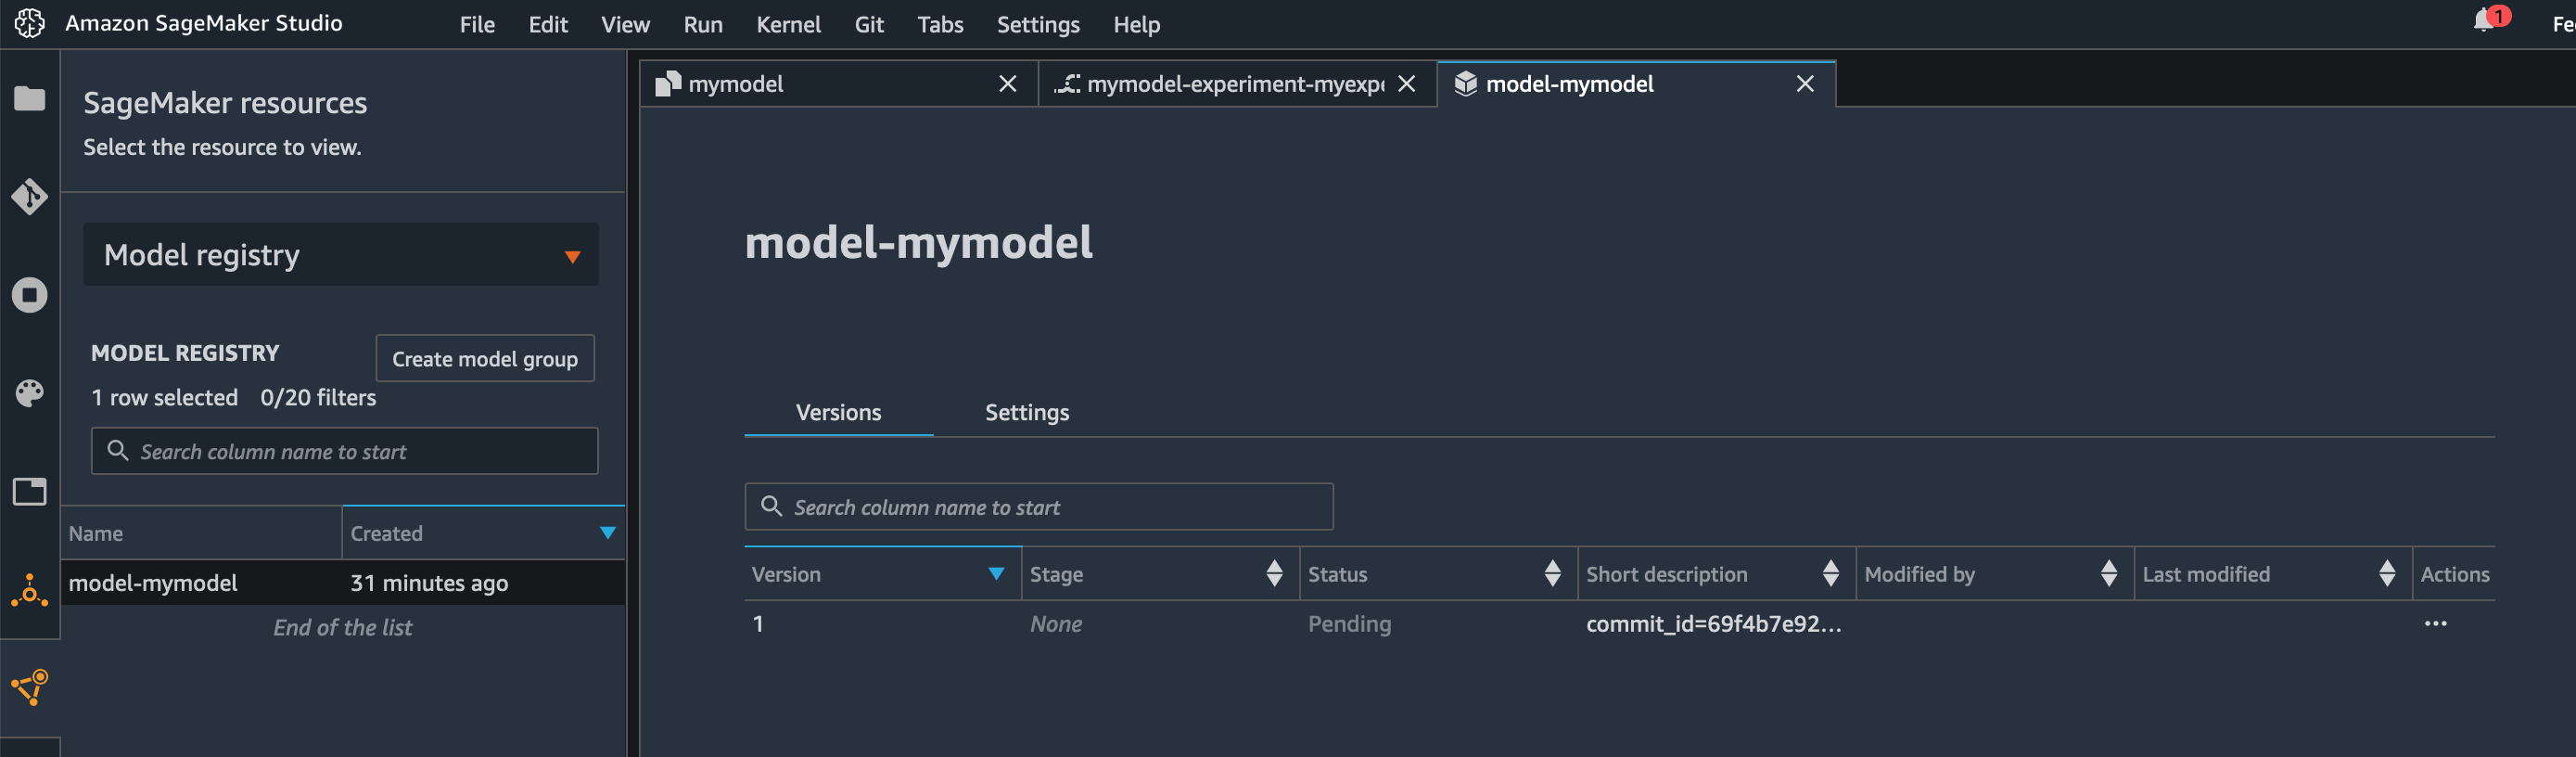Select the Versions tab
2576x757 pixels.
coord(838,412)
